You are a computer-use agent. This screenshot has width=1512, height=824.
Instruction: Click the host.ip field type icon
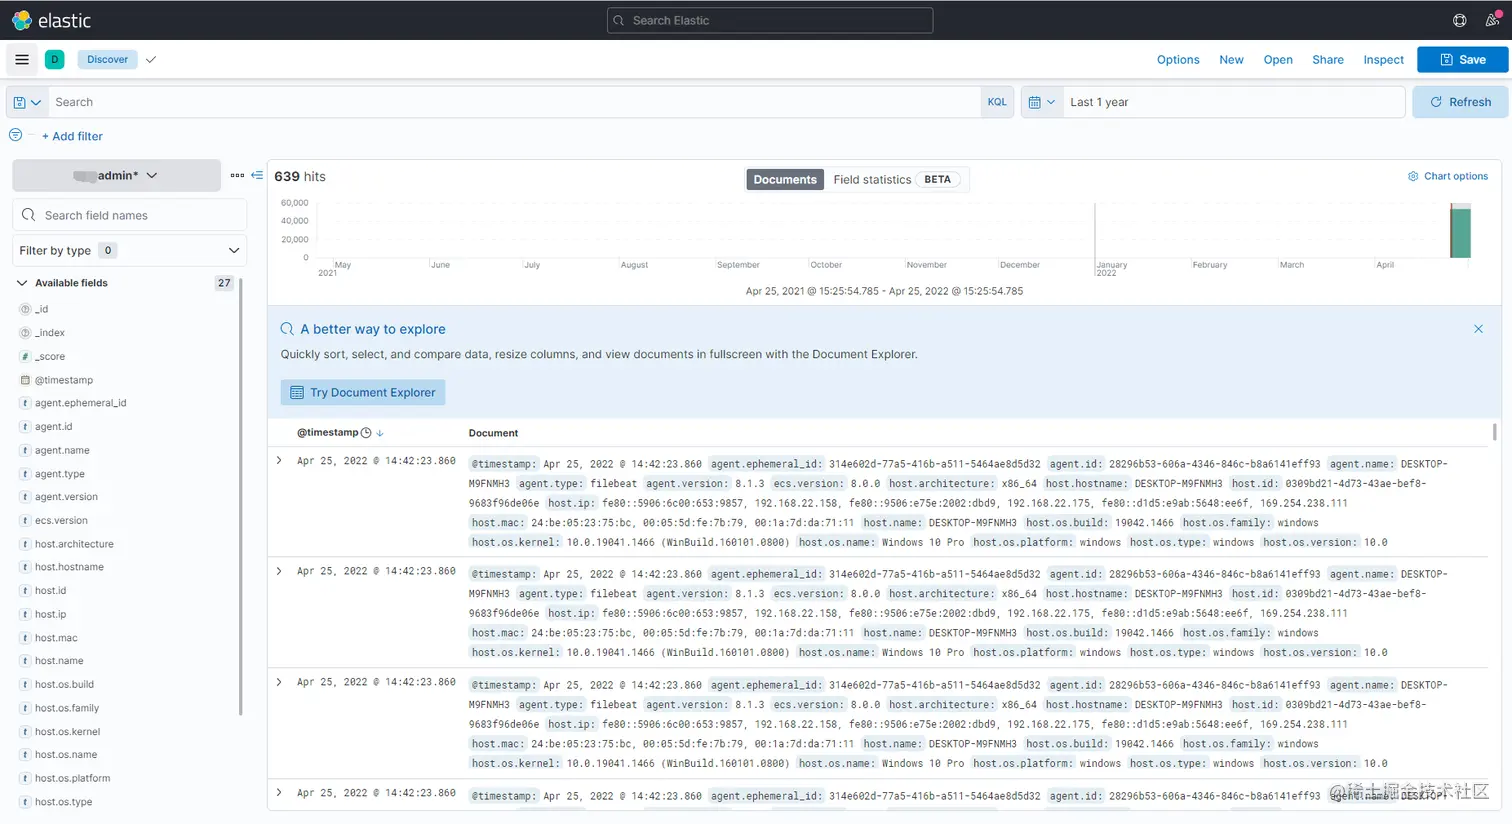(x=25, y=614)
